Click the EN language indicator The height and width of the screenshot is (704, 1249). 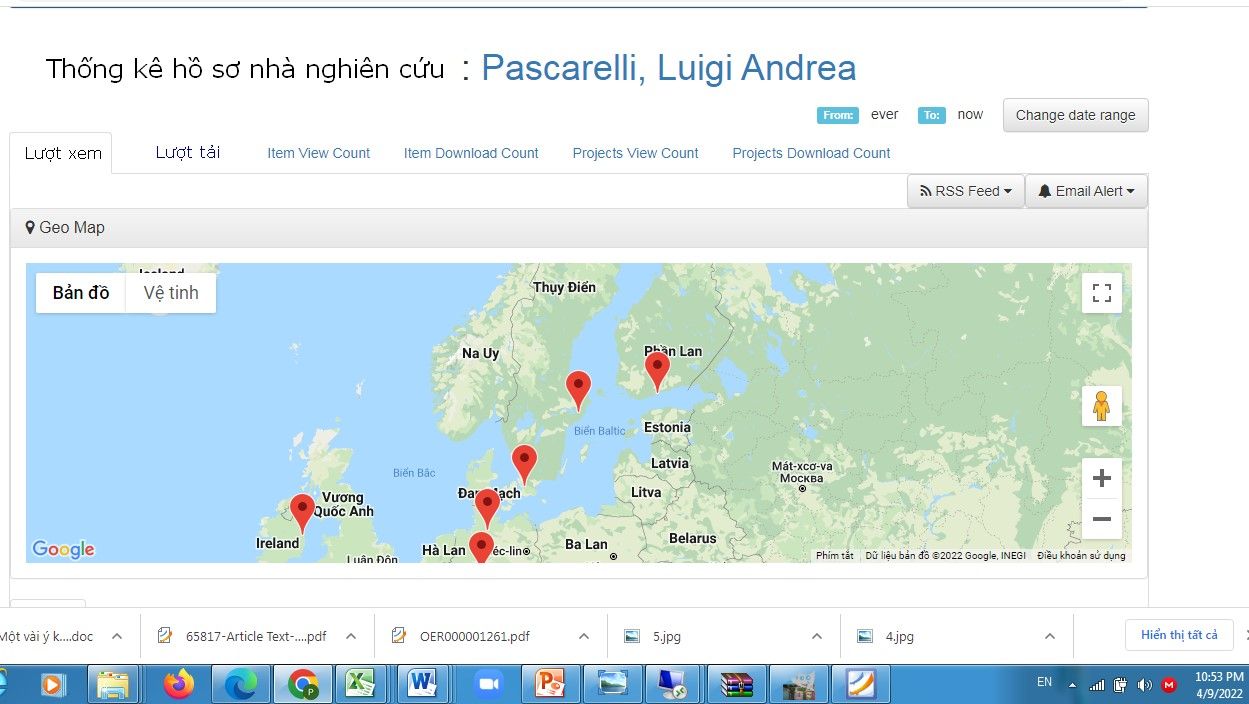(1044, 682)
